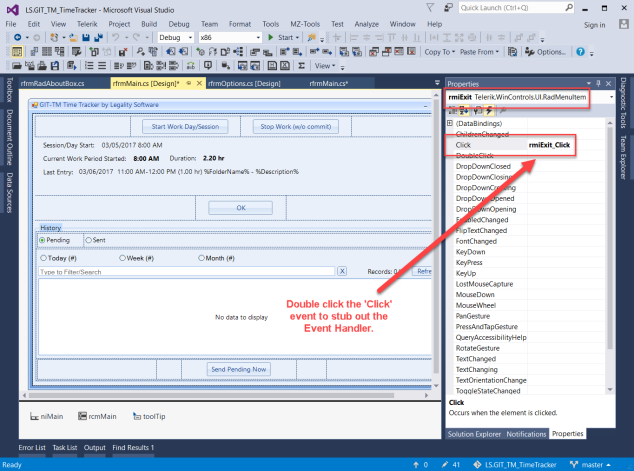Viewport: 634px width, 471px height.
Task: Click the MZ-Tools Options wrench icon
Action: pos(530,52)
